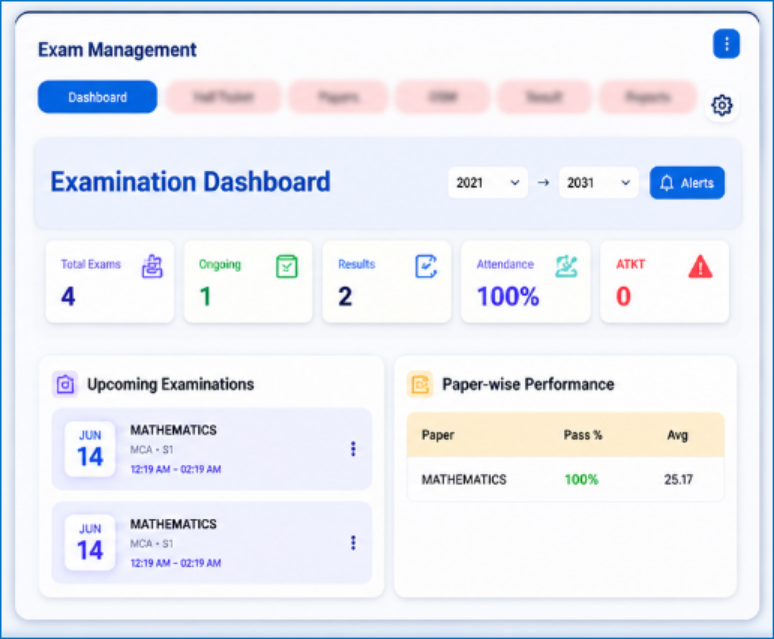Click the Exam Management title
The width and height of the screenshot is (774, 639).
pyautogui.click(x=117, y=50)
